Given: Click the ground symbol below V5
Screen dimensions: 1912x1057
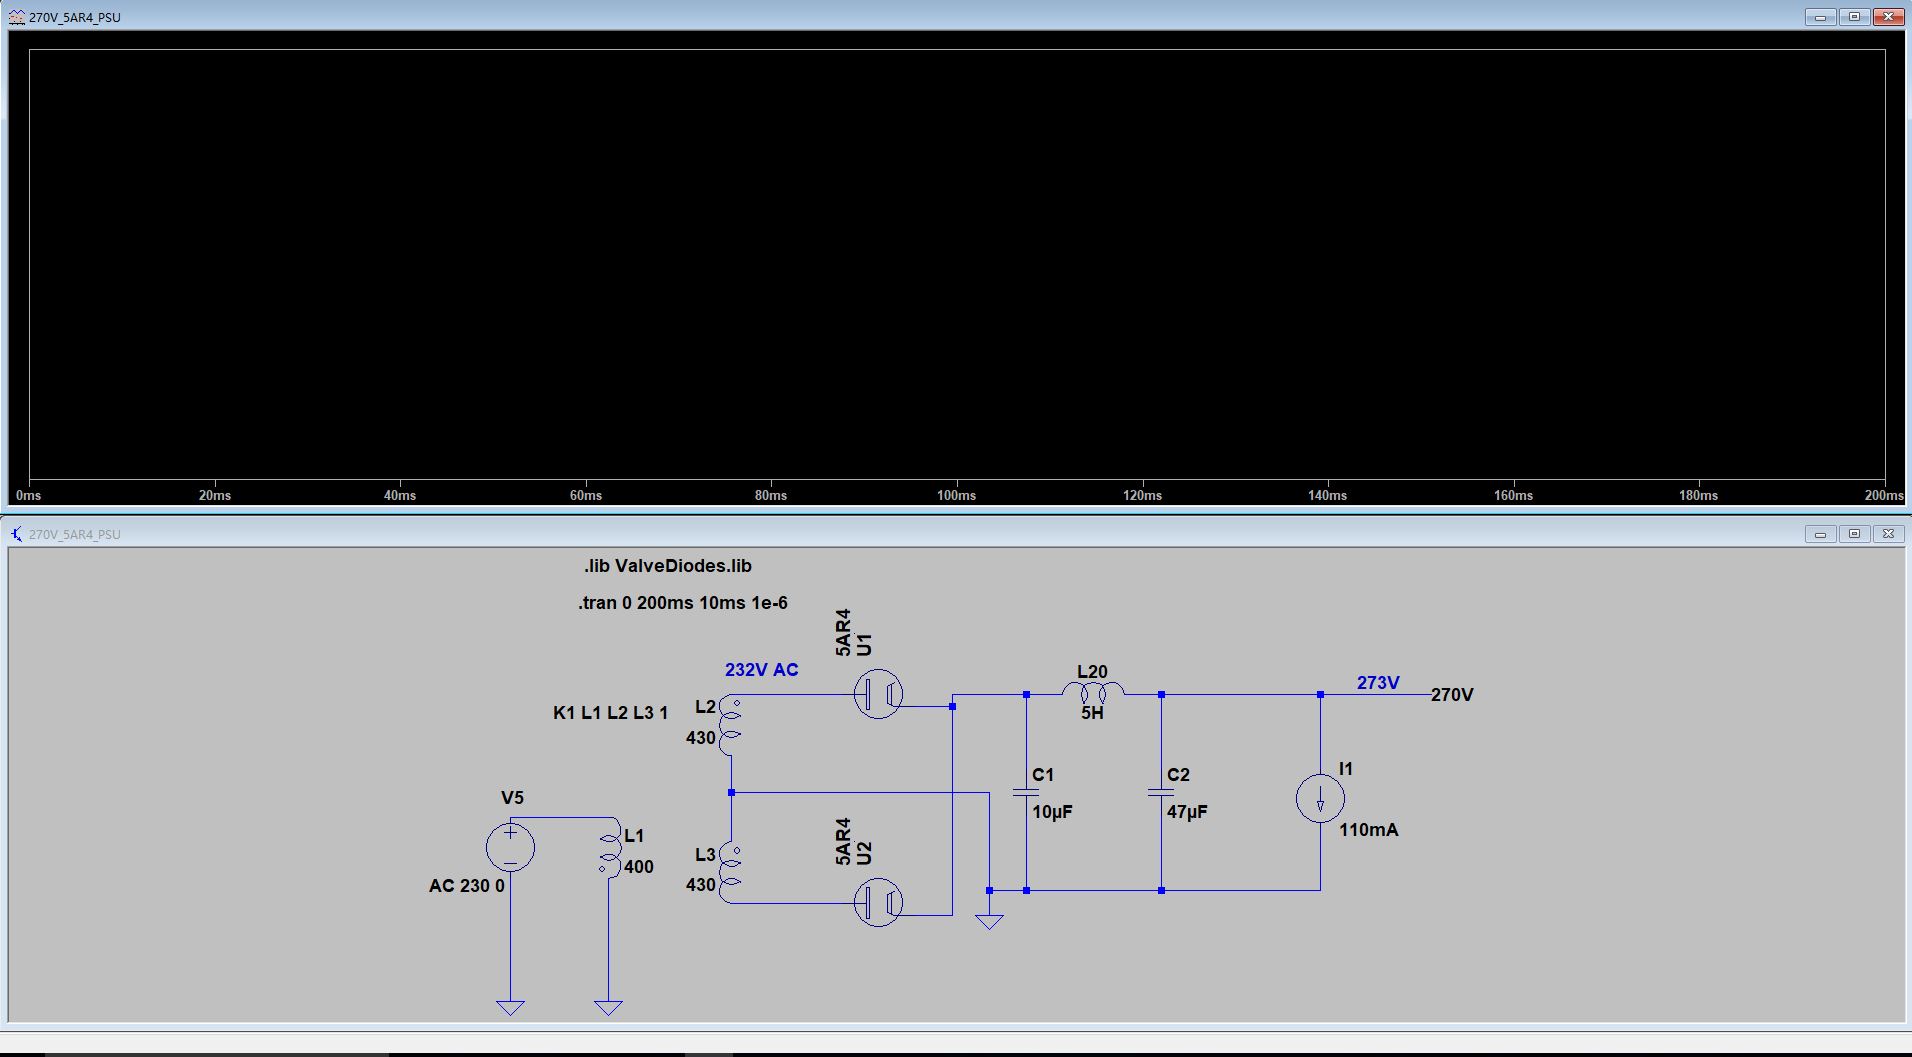Looking at the screenshot, I should (x=510, y=1007).
